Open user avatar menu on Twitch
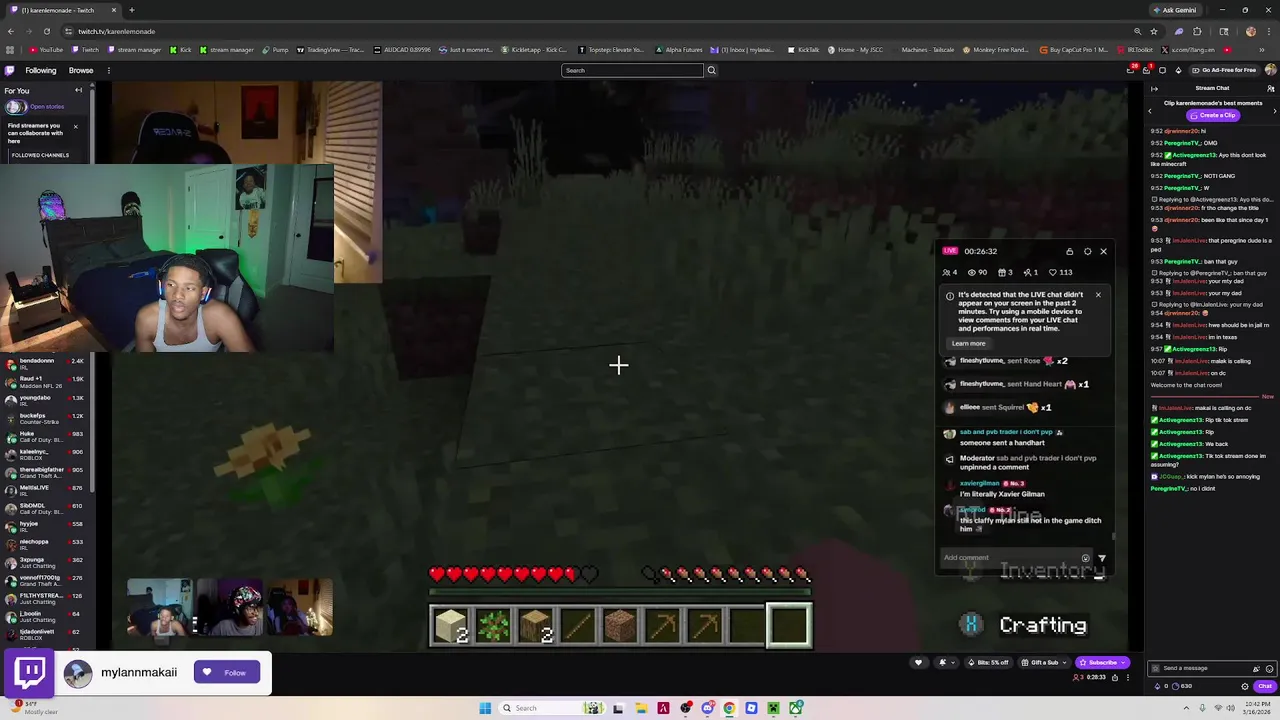 (x=1270, y=70)
